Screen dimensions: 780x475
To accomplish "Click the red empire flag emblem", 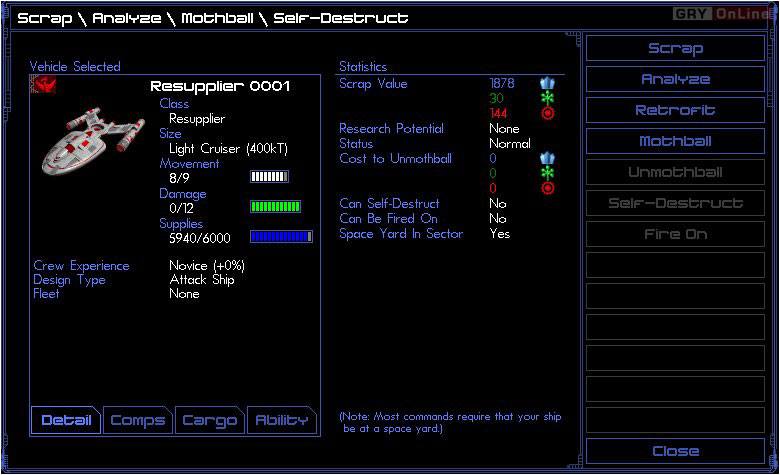I will [x=43, y=86].
